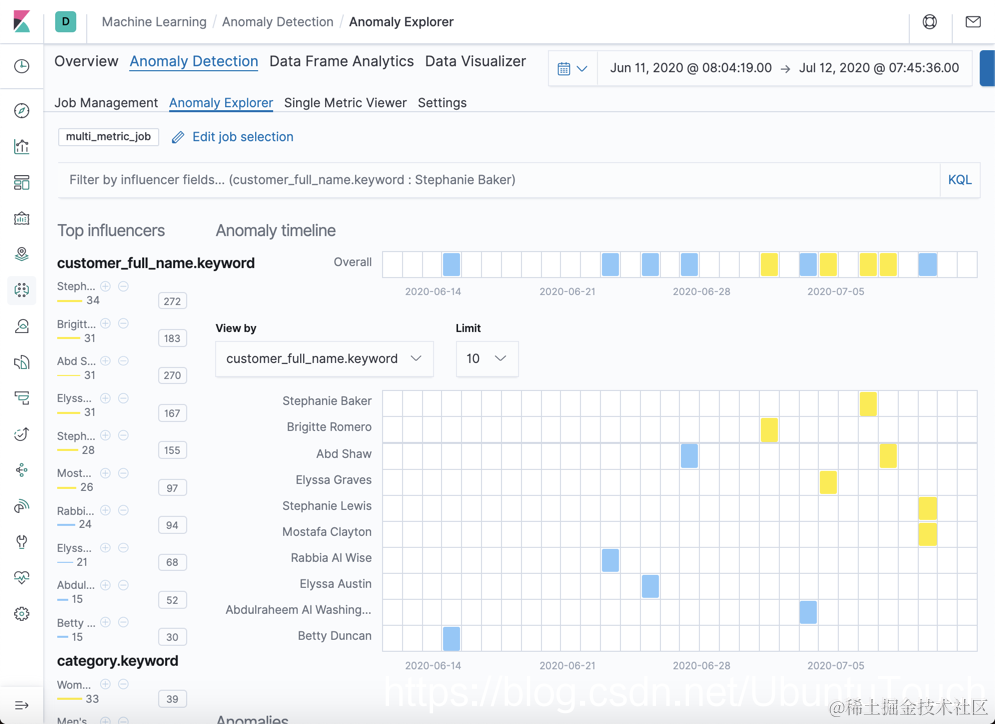Viewport: 995px width, 724px height.
Task: Open the Data Visualizer tab
Action: point(475,62)
